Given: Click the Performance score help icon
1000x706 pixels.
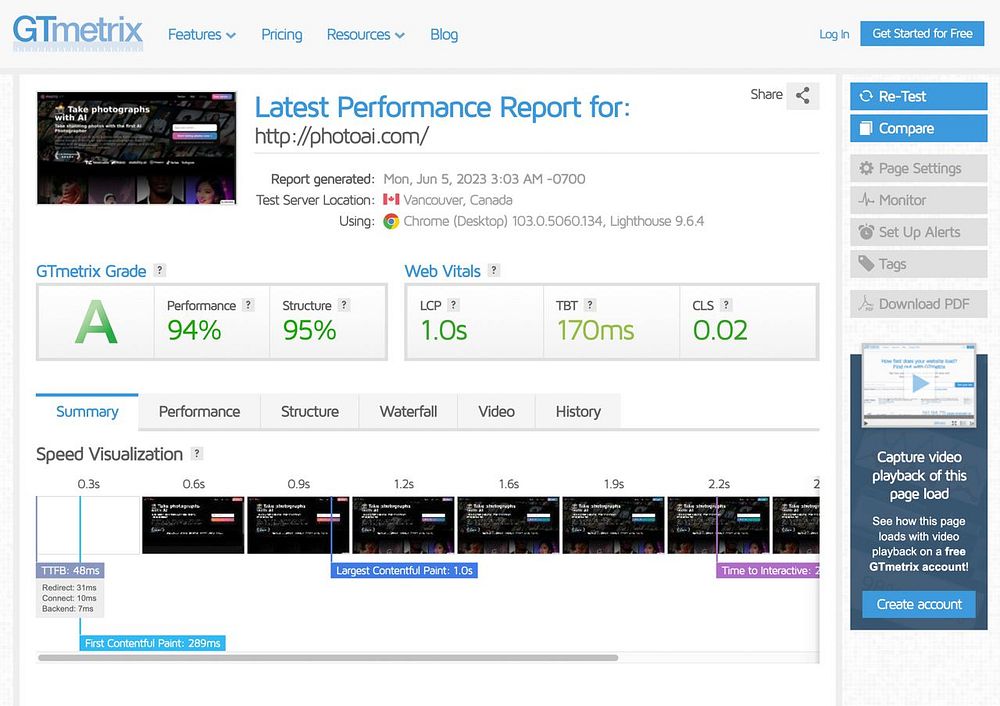Looking at the screenshot, I should coord(248,305).
